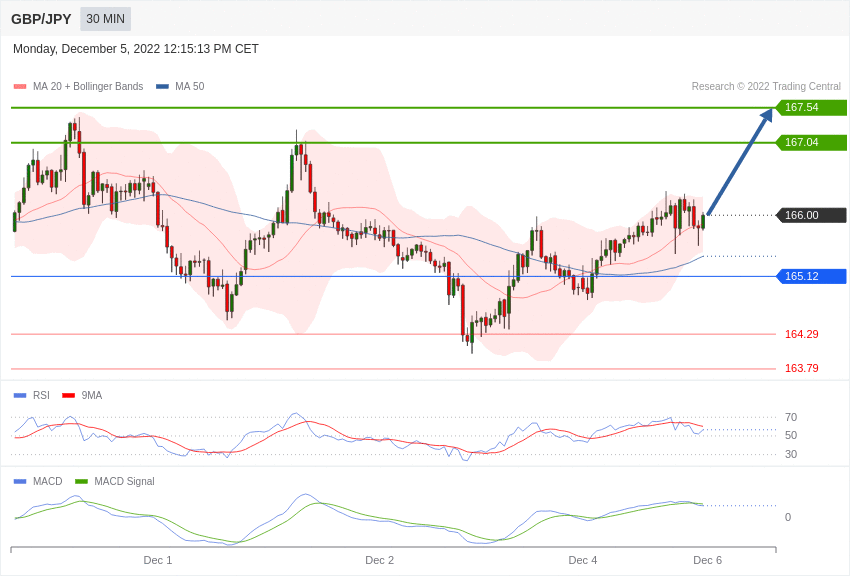The width and height of the screenshot is (850, 576).
Task: Click the '9MA' legend label
Action: click(92, 396)
